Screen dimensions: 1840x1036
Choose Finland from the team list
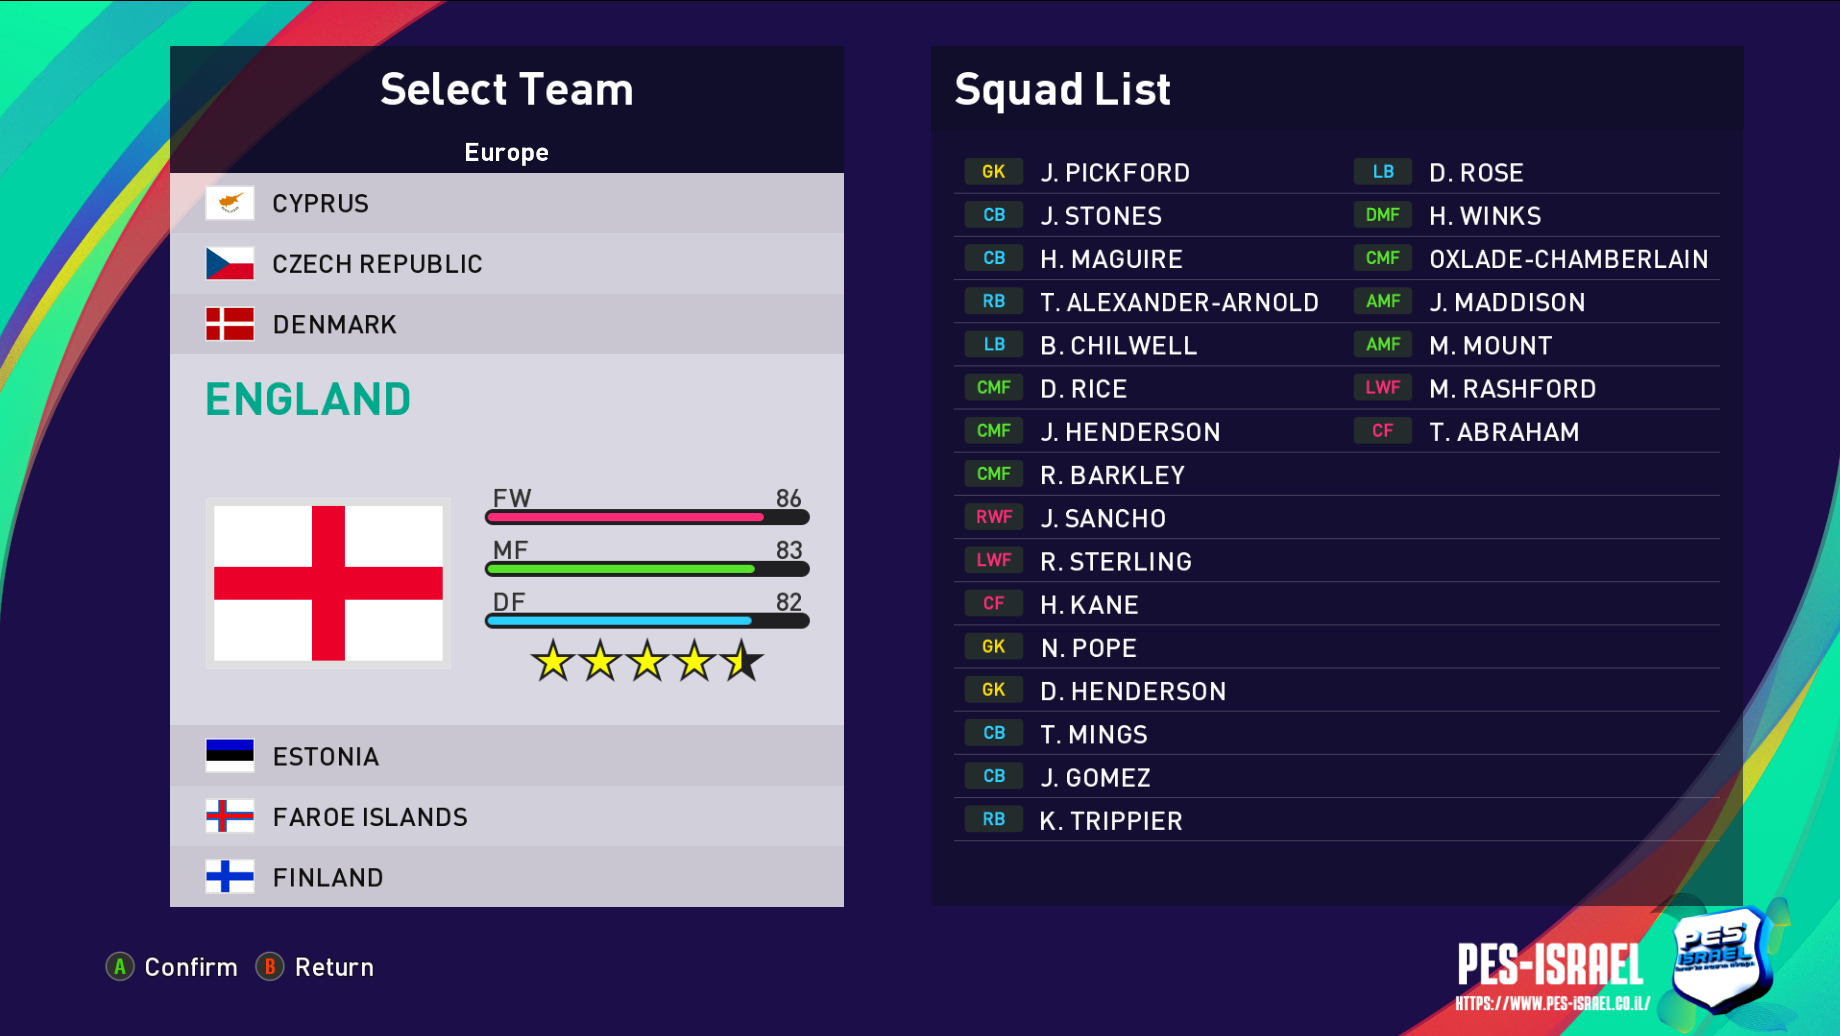328,878
